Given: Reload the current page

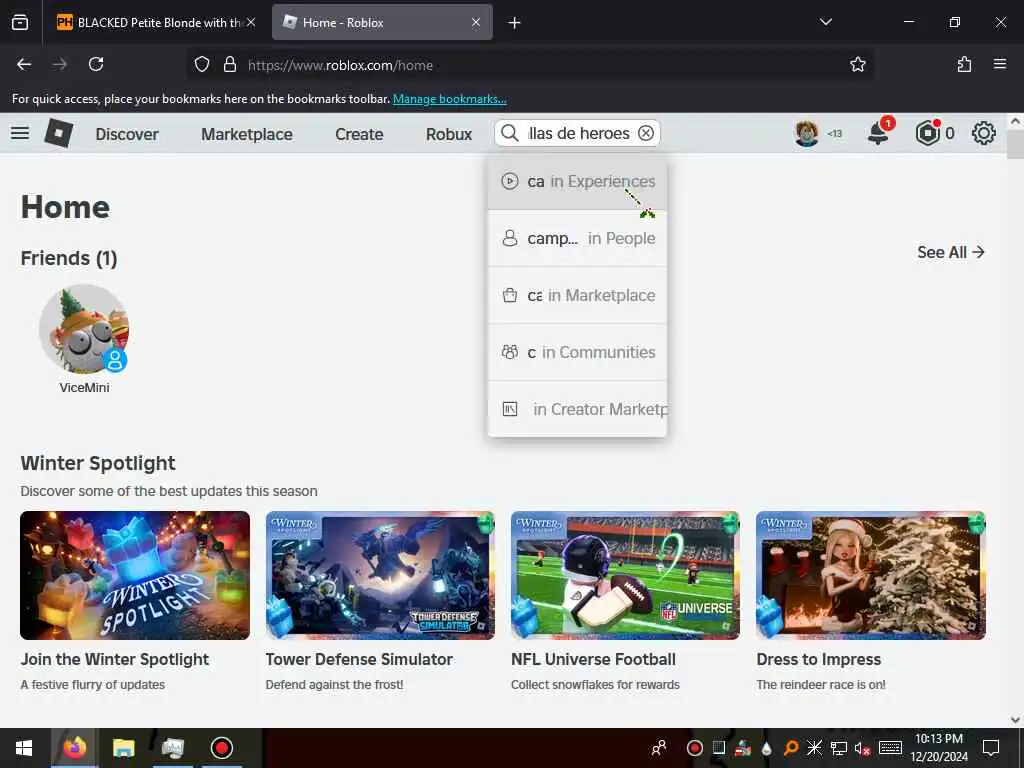Looking at the screenshot, I should click(96, 64).
